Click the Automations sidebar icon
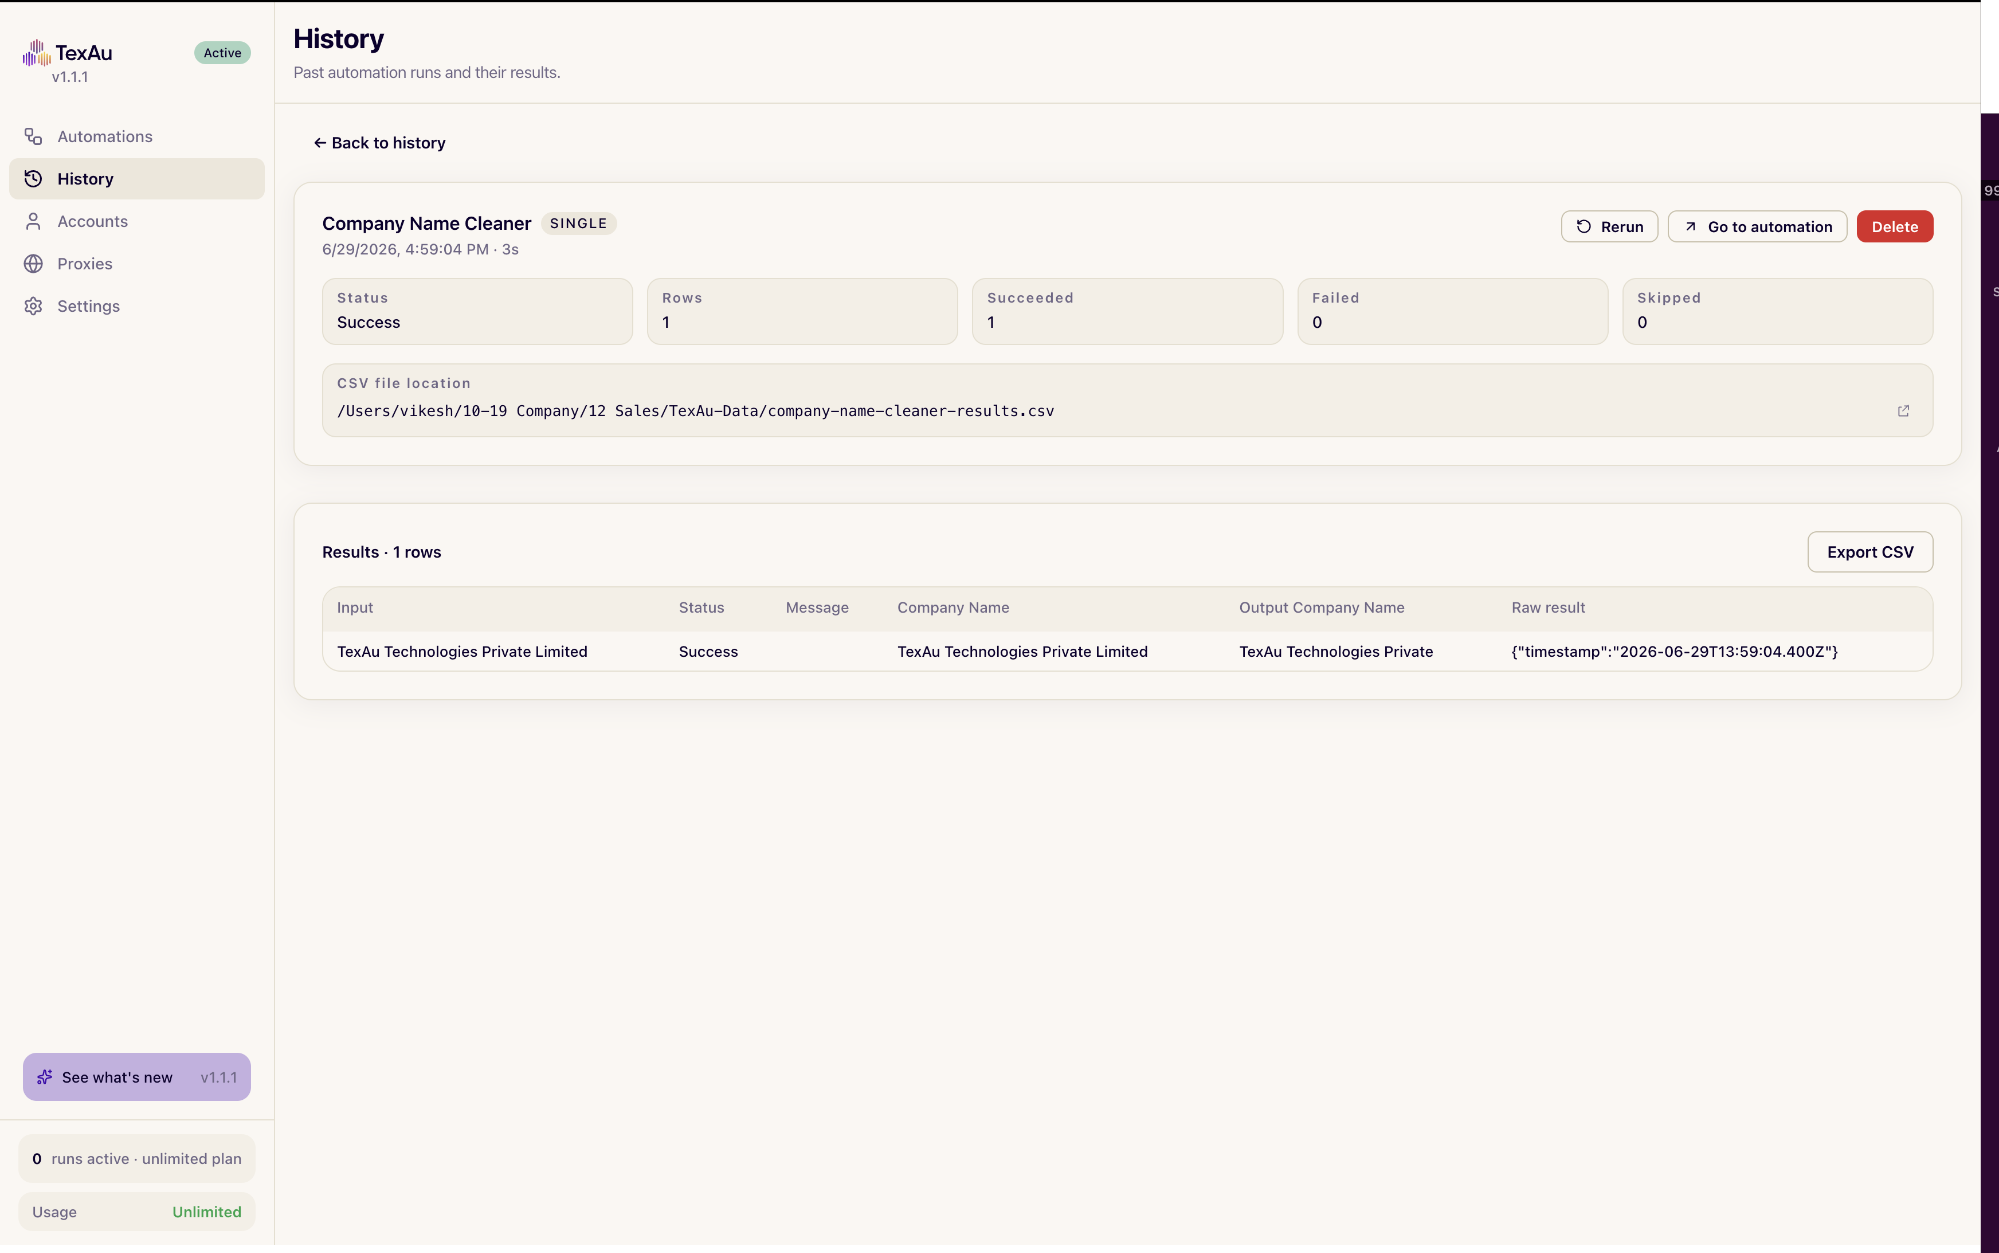The height and width of the screenshot is (1253, 1999). 33,137
